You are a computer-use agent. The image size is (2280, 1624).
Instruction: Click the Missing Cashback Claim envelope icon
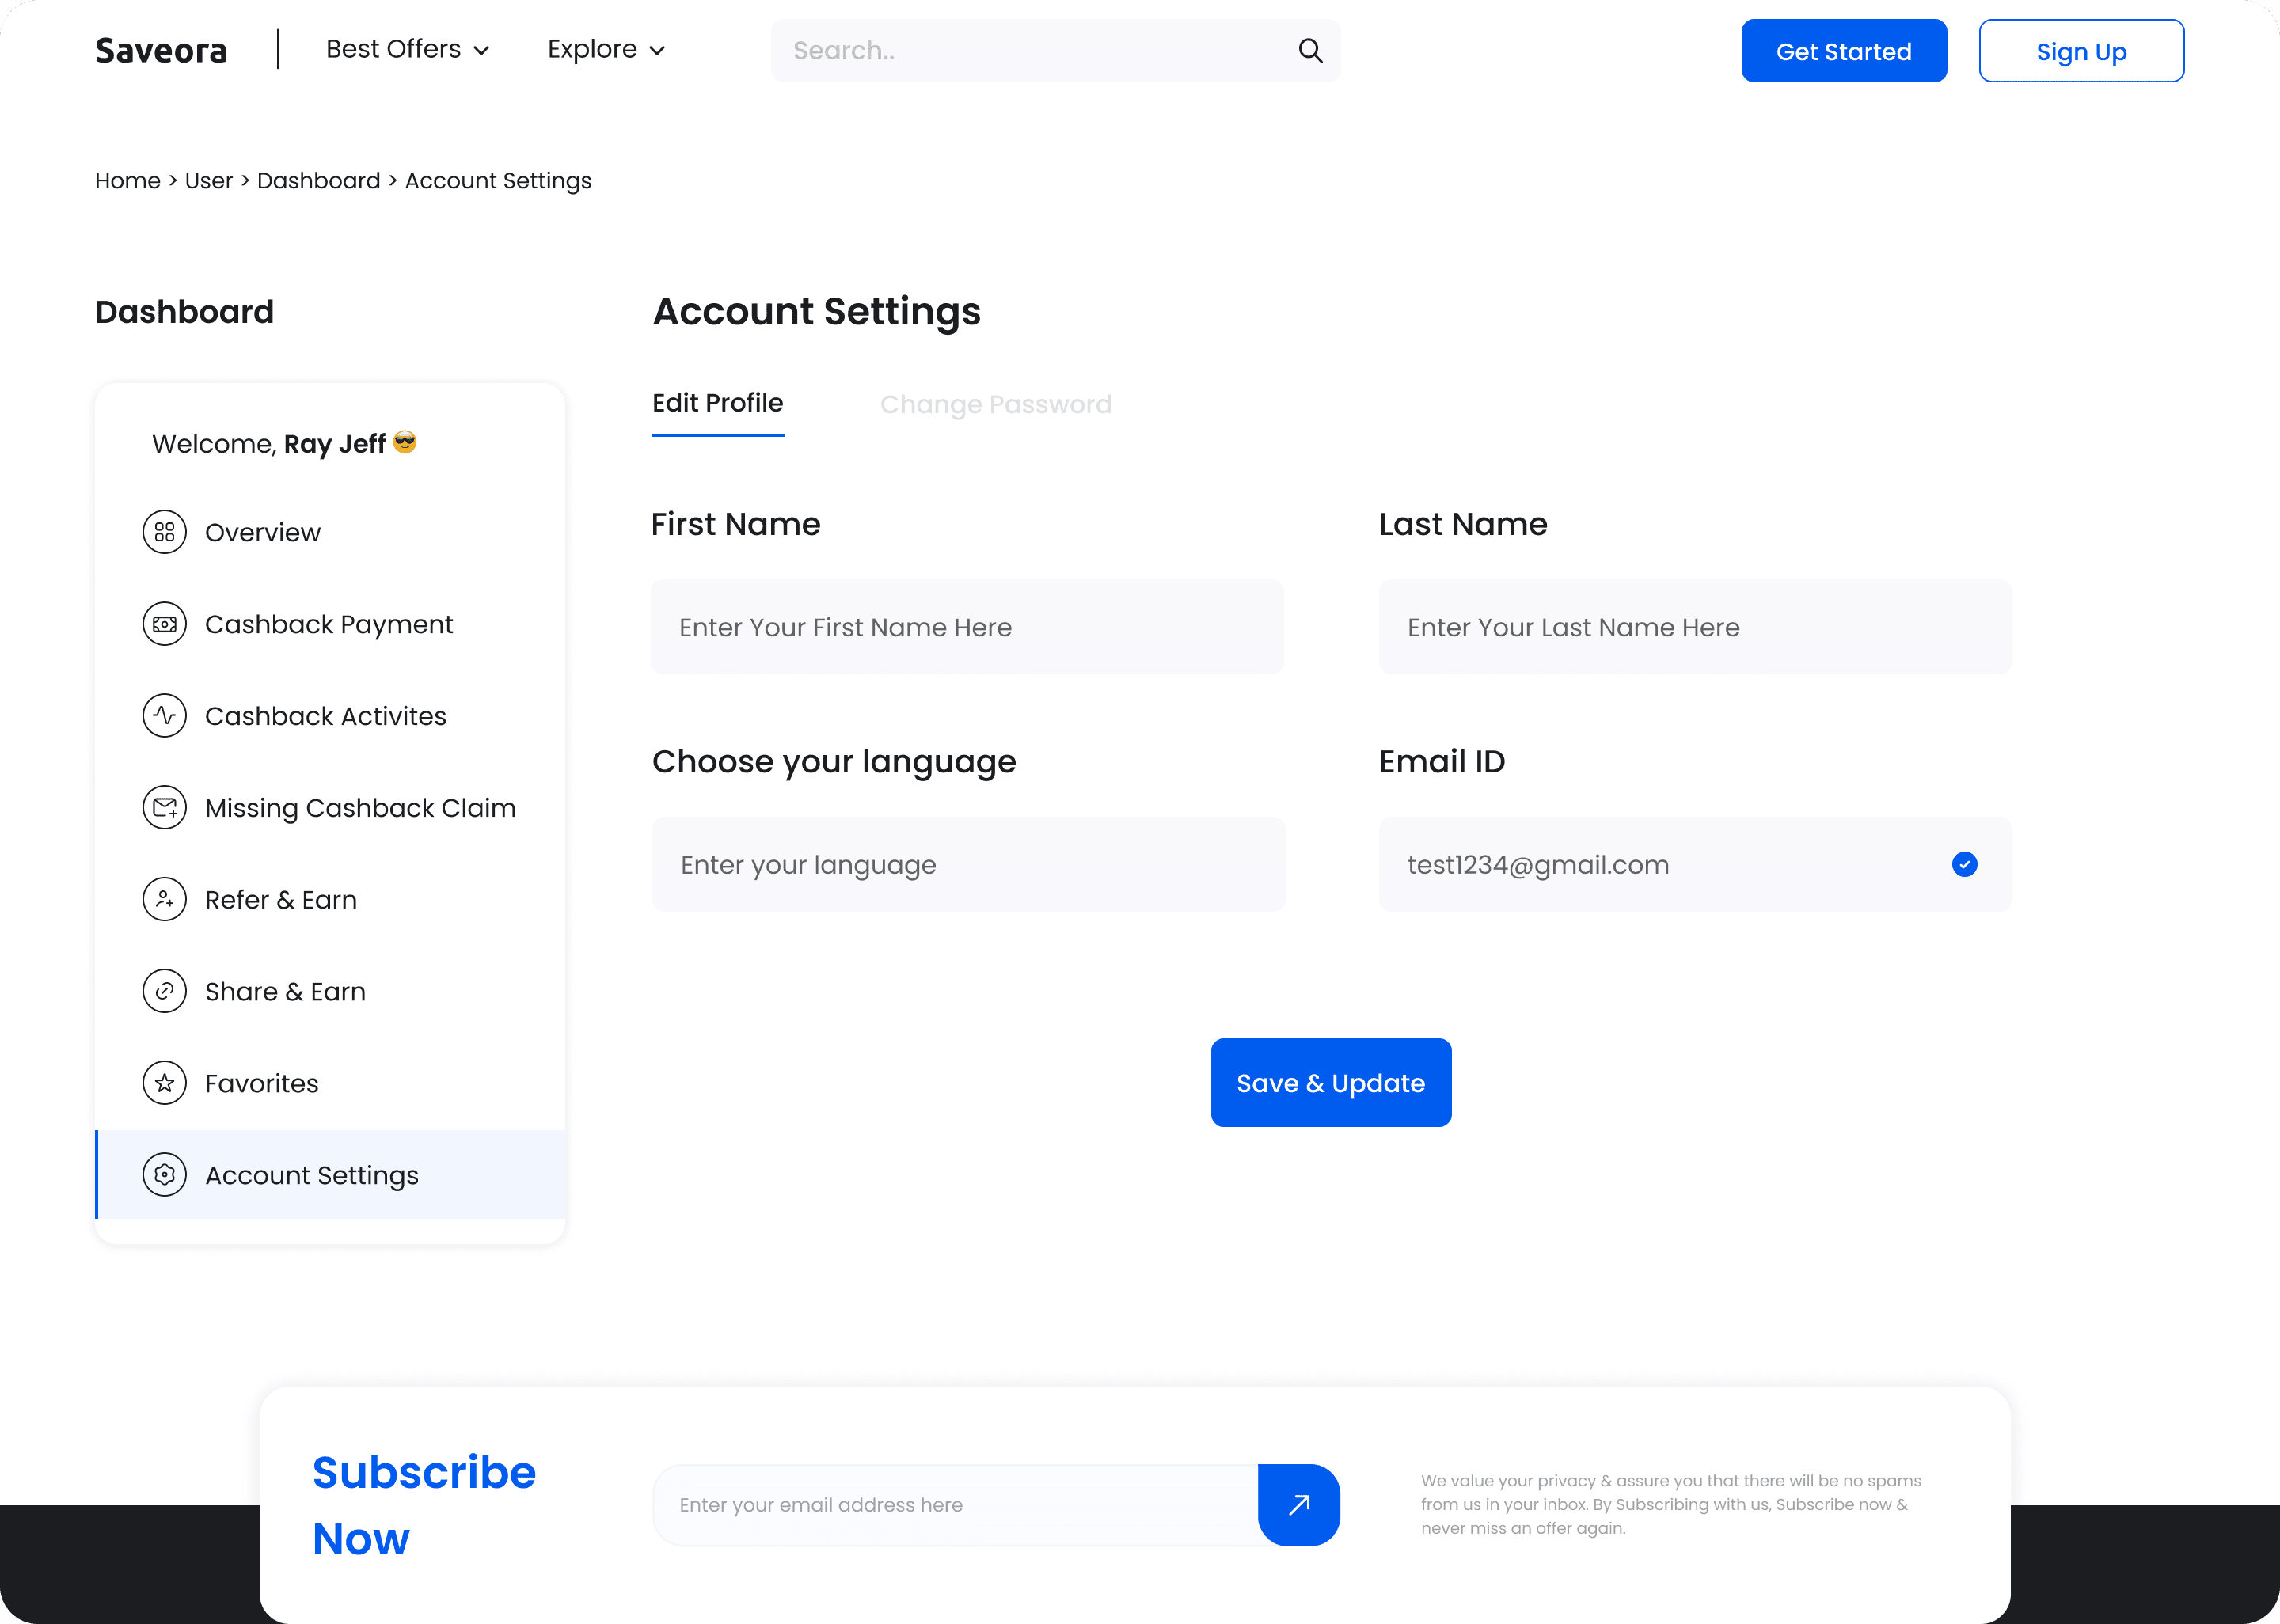(165, 807)
